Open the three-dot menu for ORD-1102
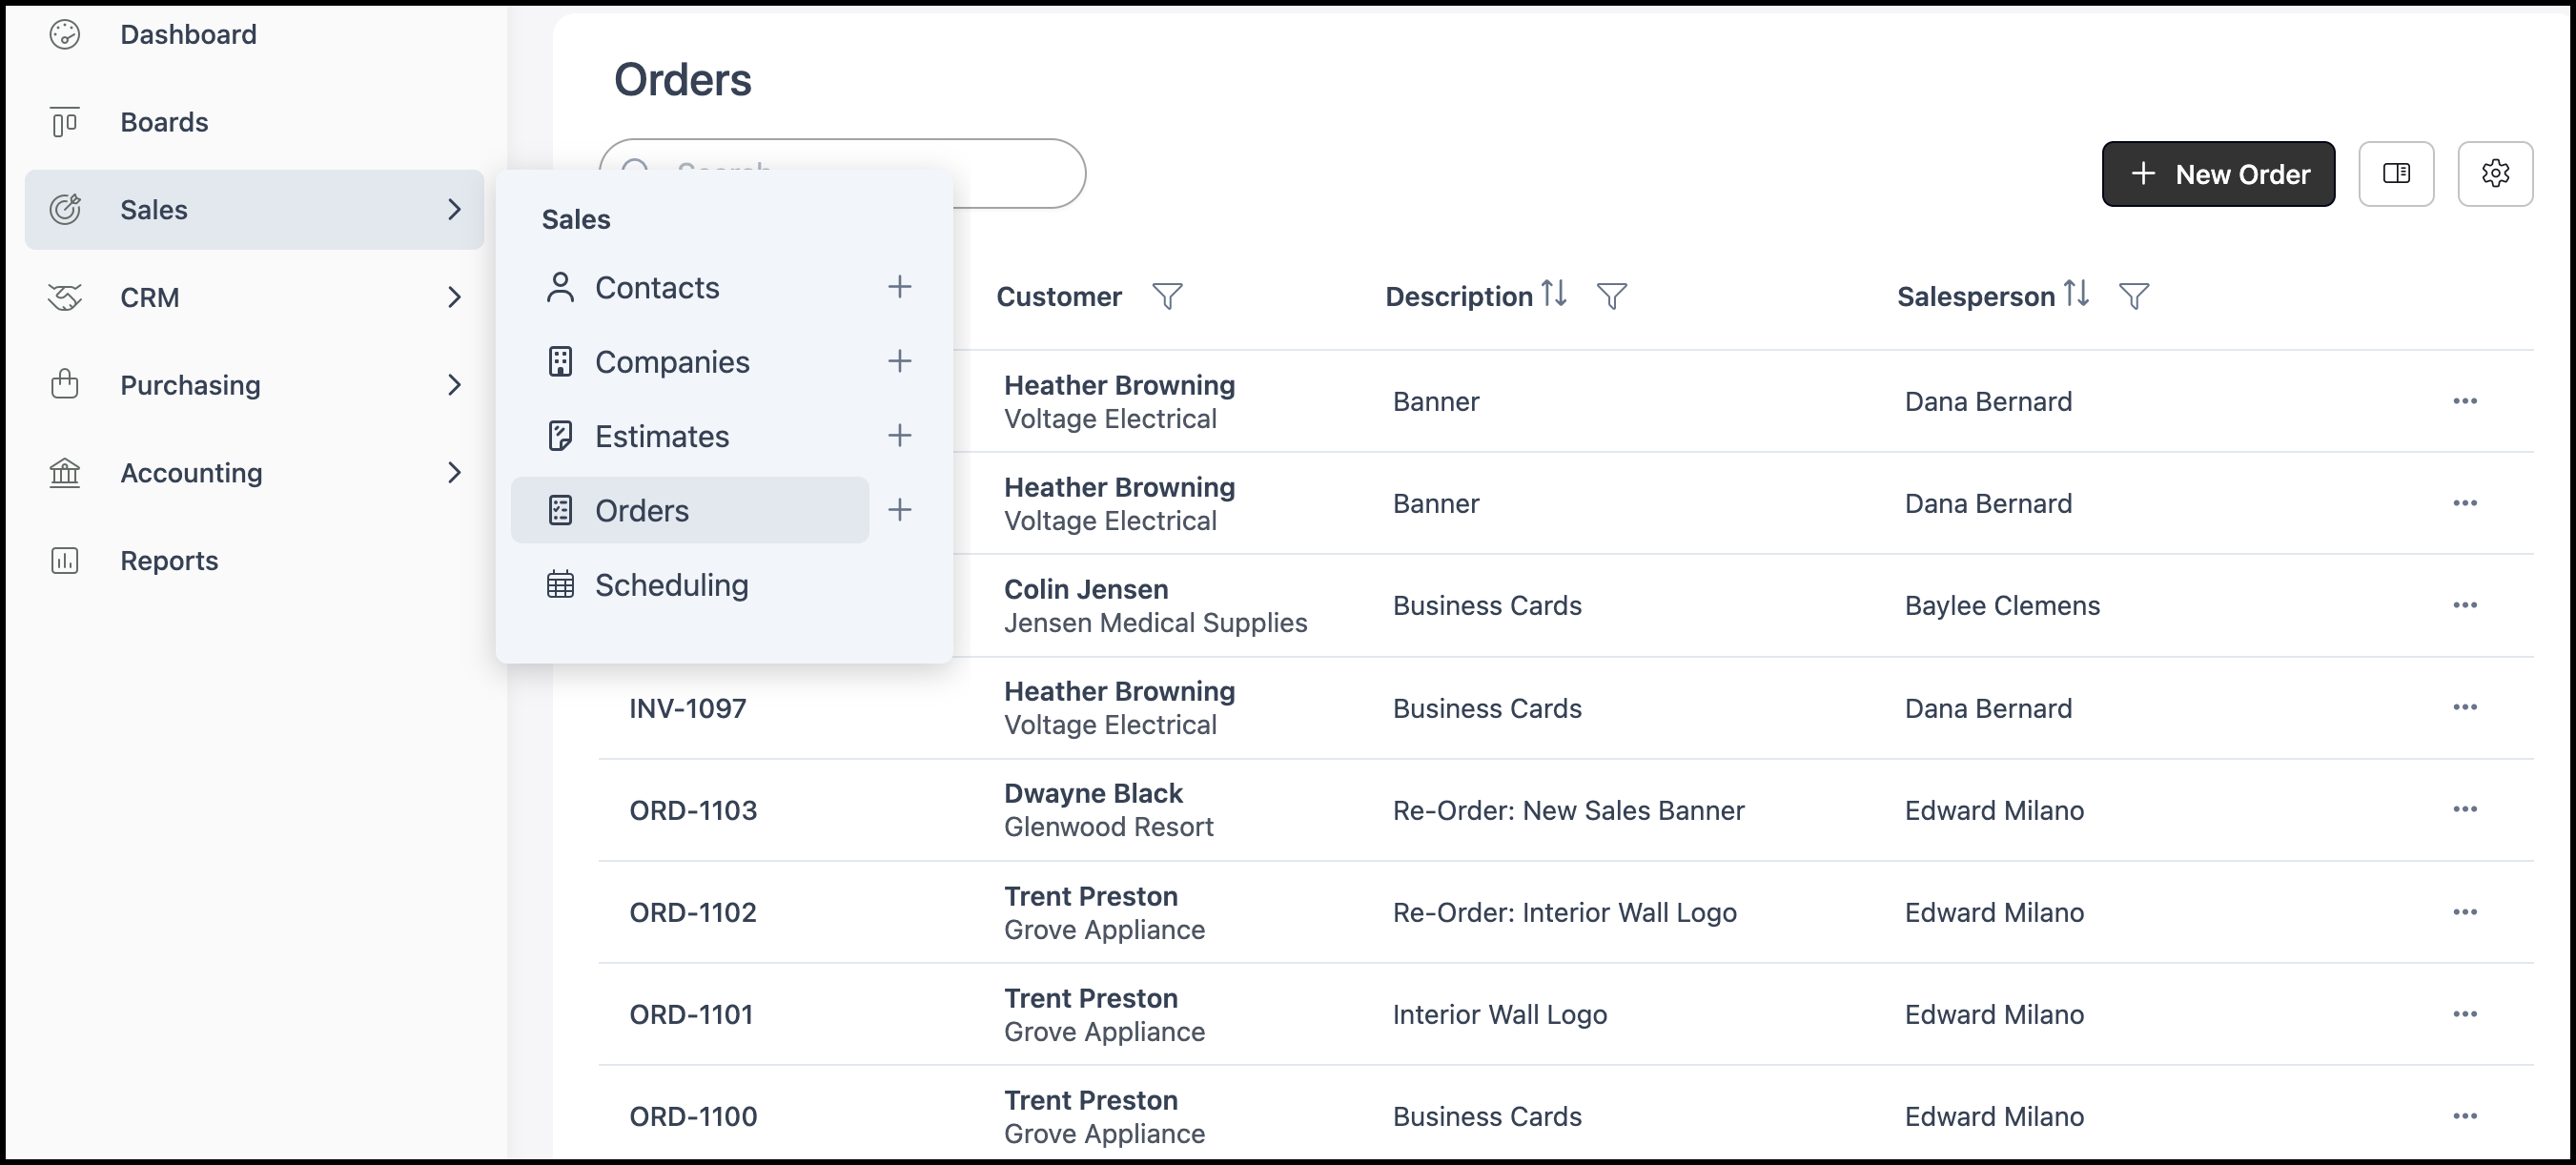The image size is (2576, 1165). coord(2464,912)
